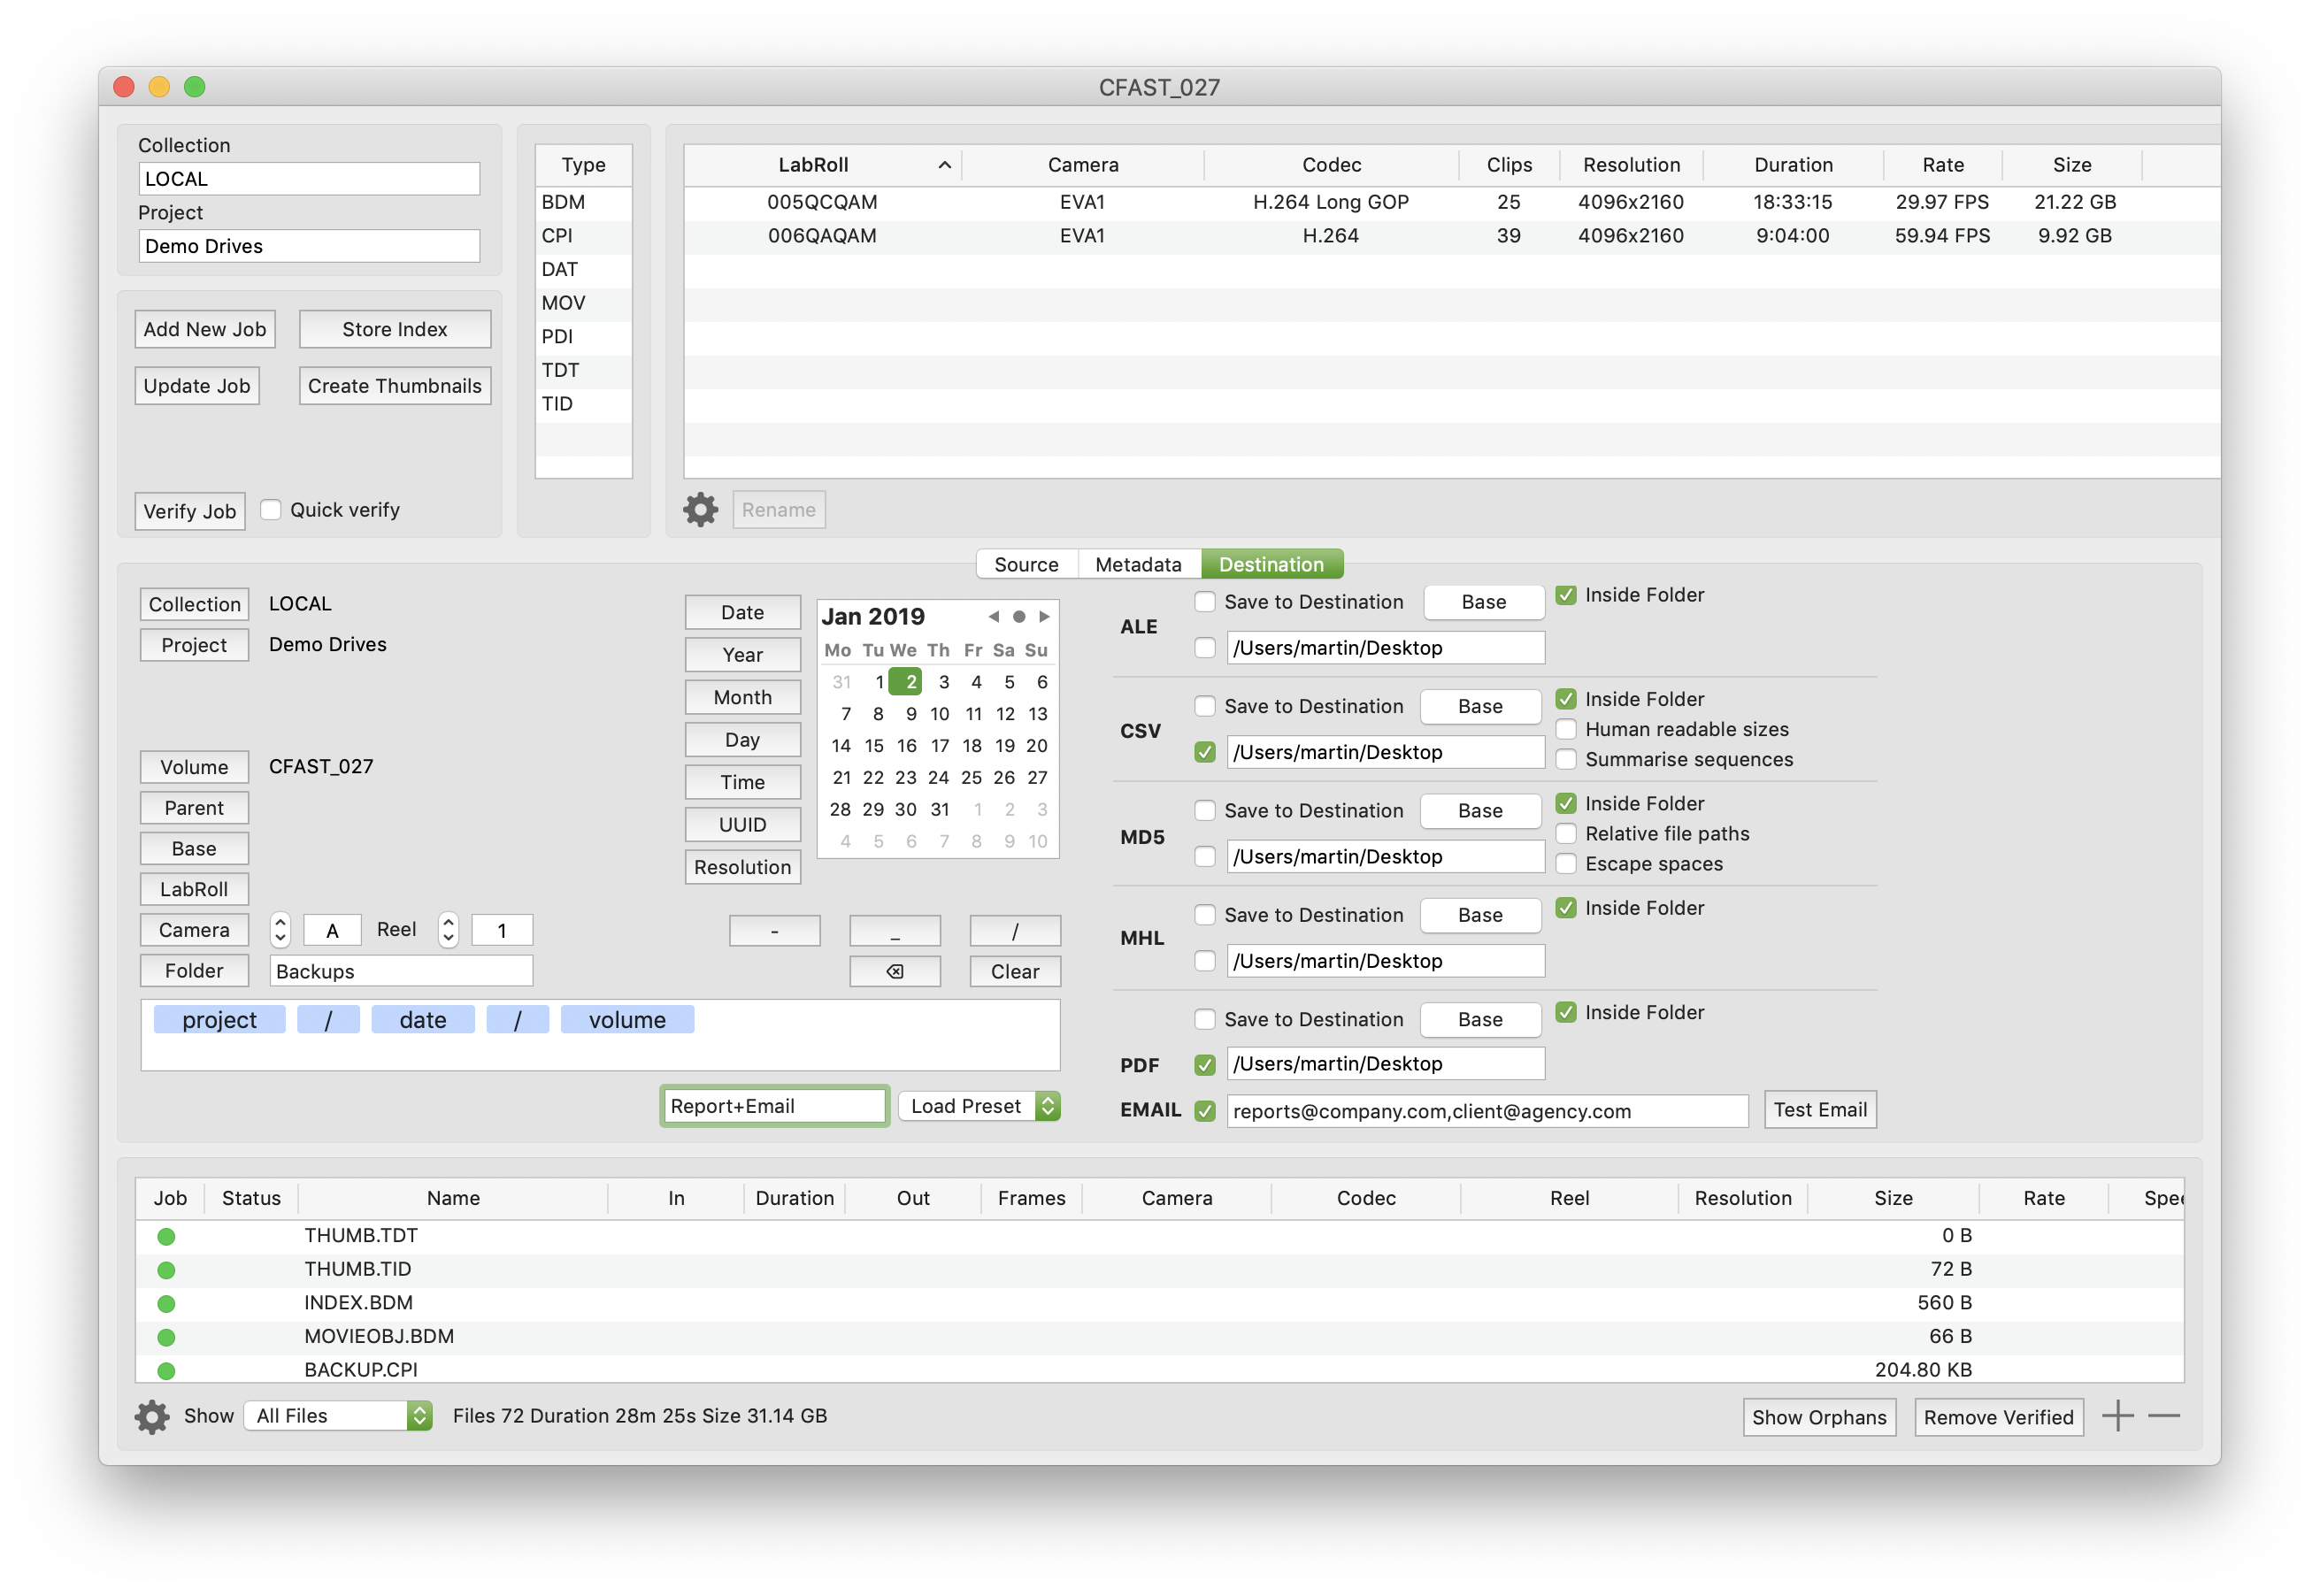Uncheck ALE Inside Folder

pyautogui.click(x=1566, y=595)
